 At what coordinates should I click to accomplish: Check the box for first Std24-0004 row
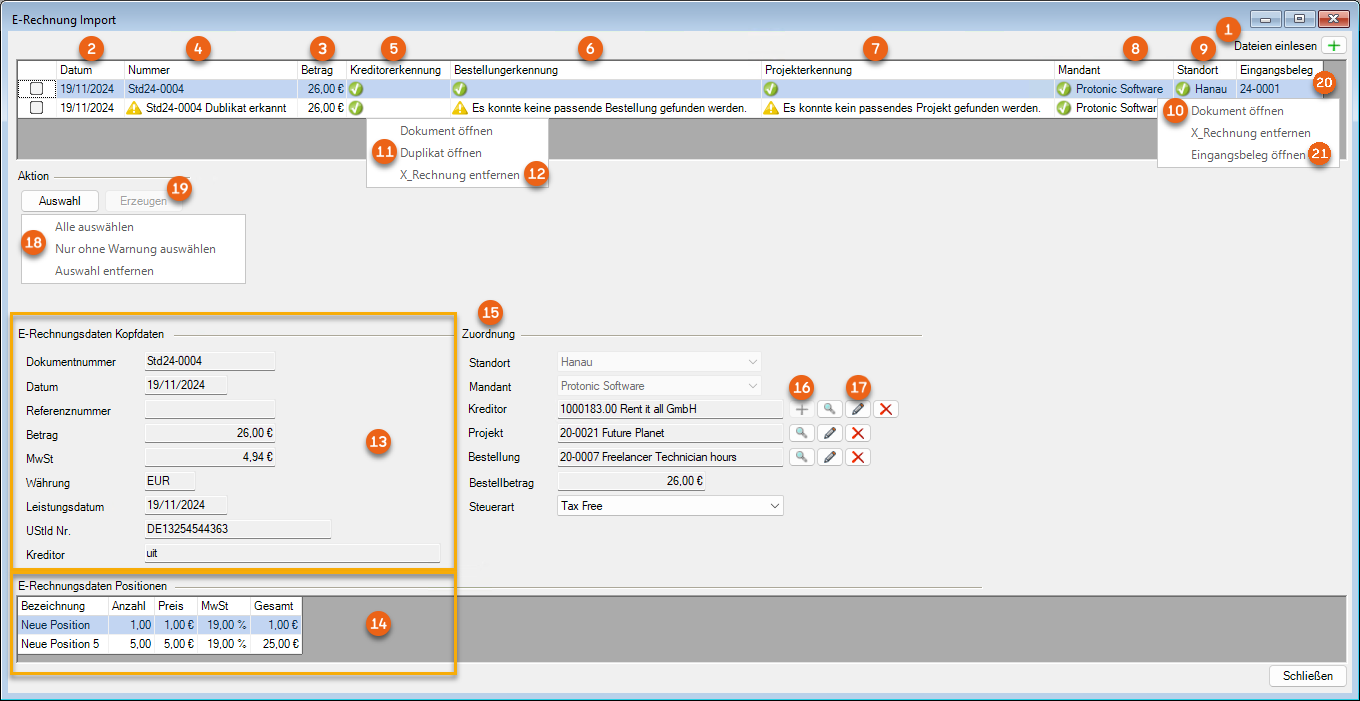(x=37, y=89)
